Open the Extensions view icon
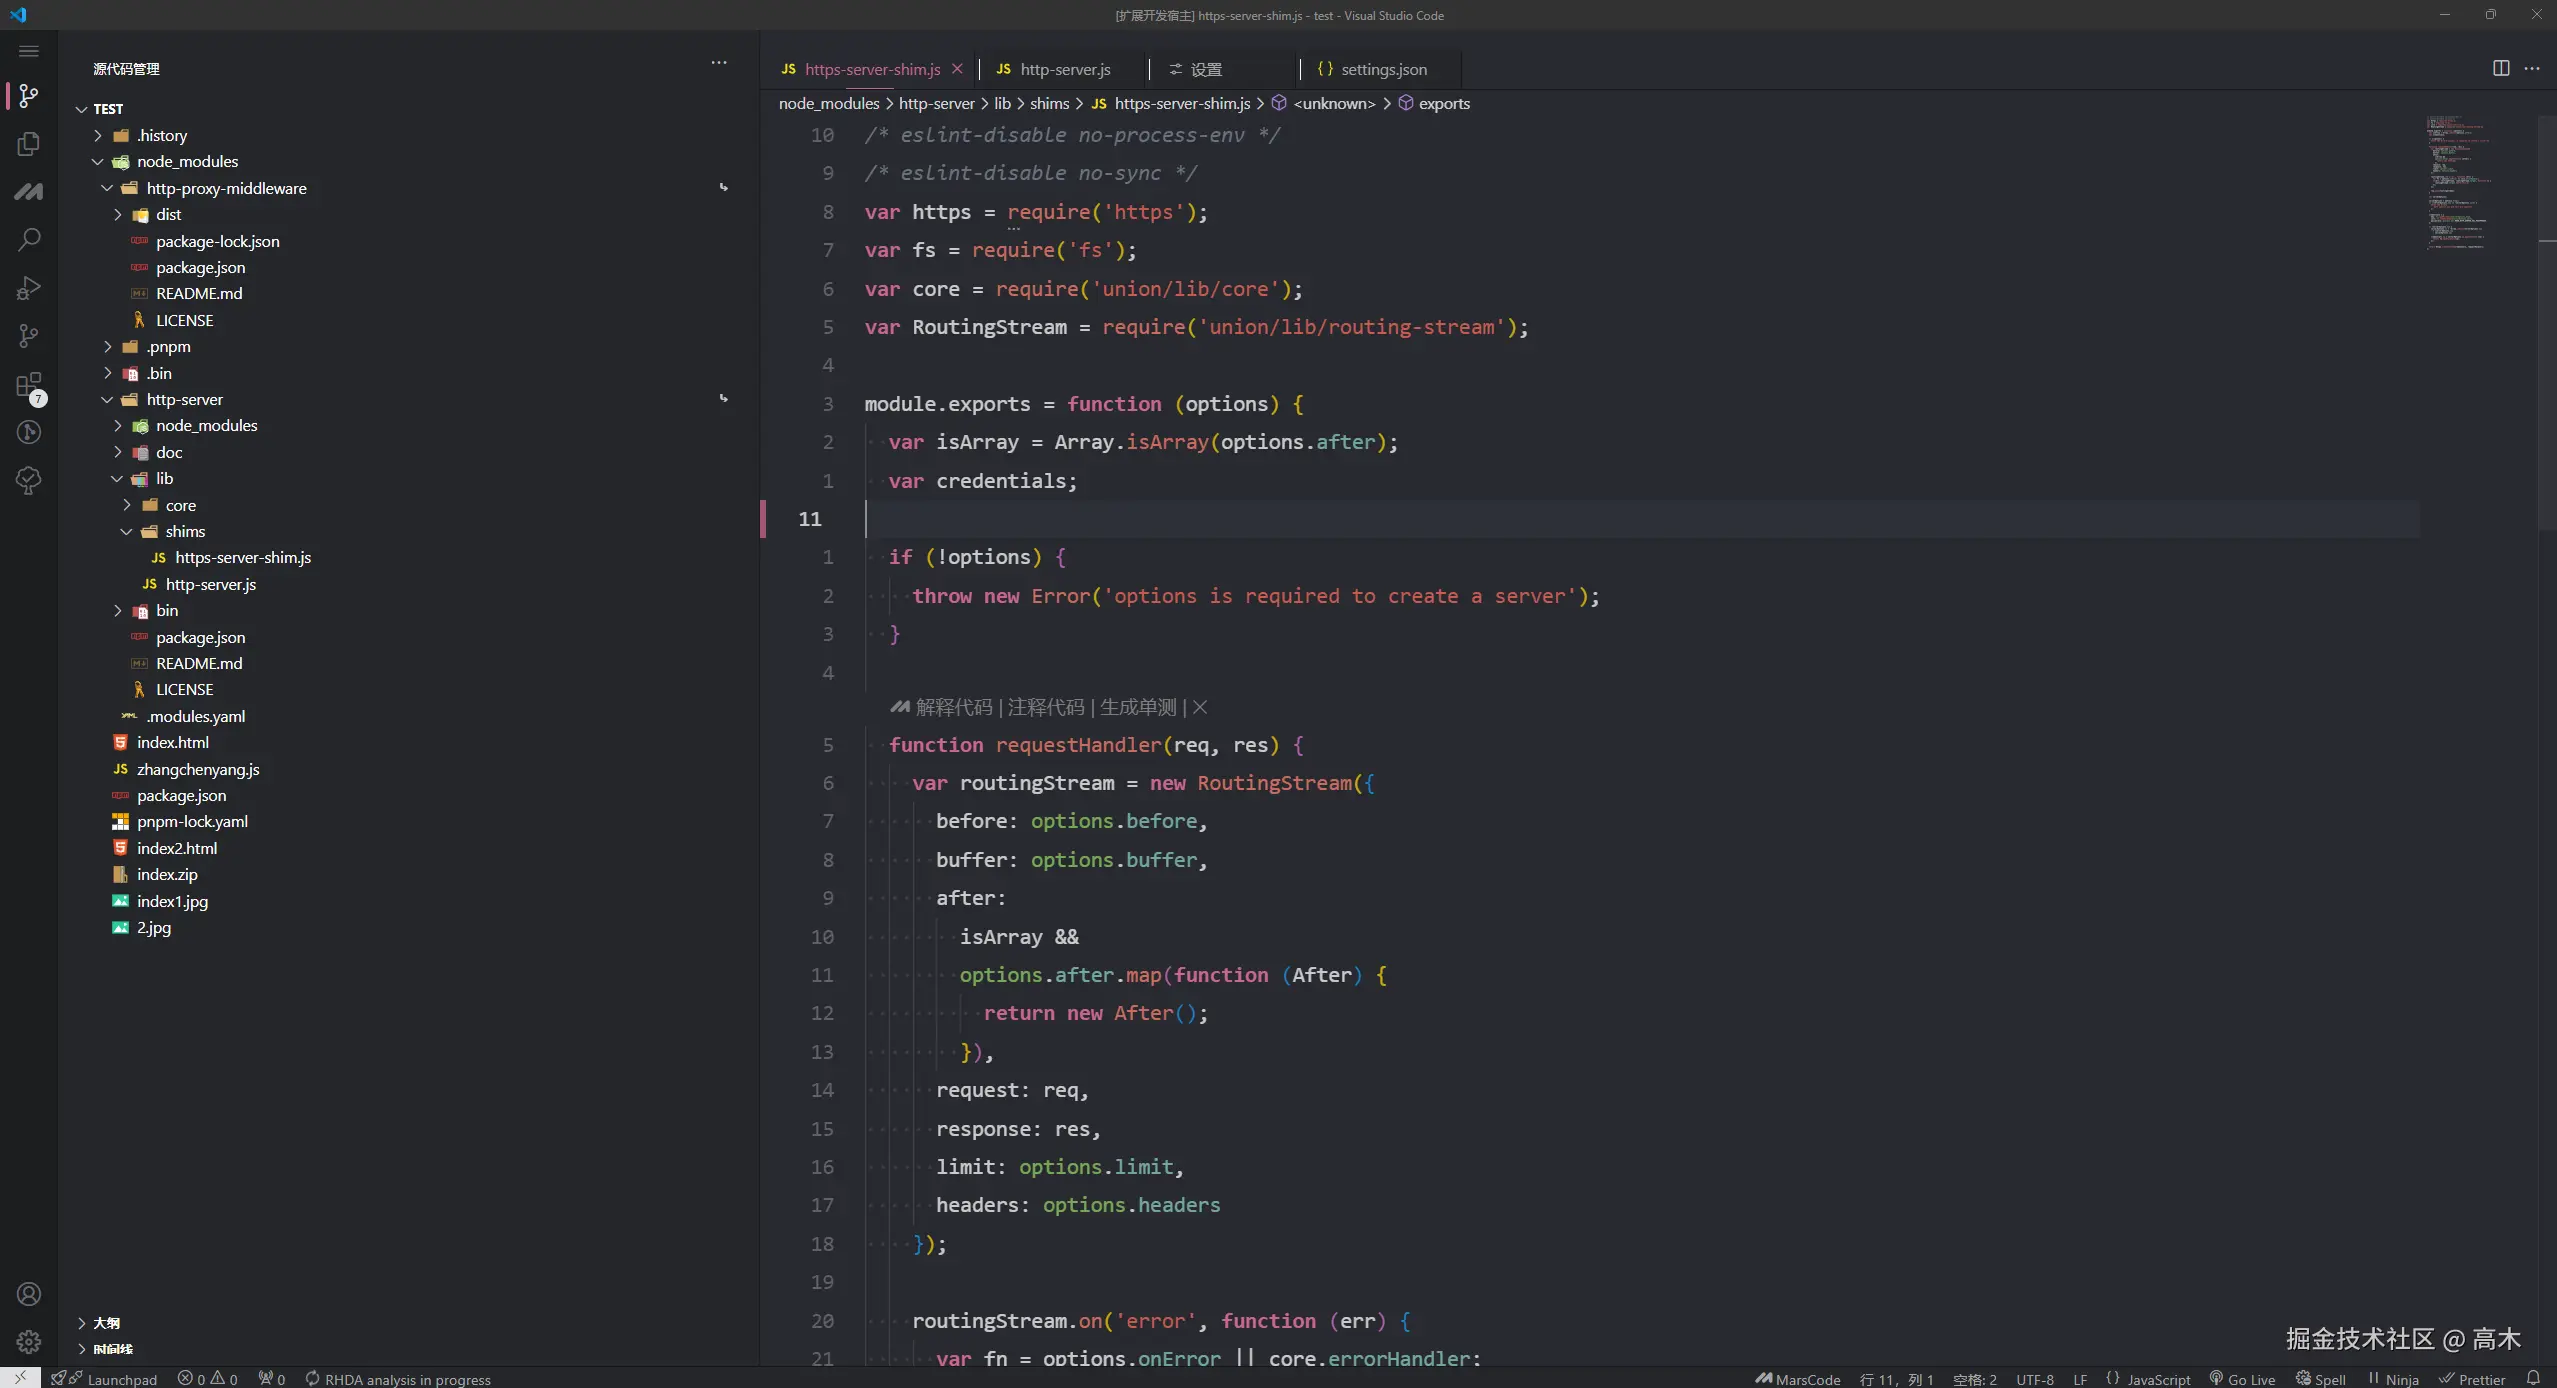Screen dimensions: 2557x1388 click(29, 385)
